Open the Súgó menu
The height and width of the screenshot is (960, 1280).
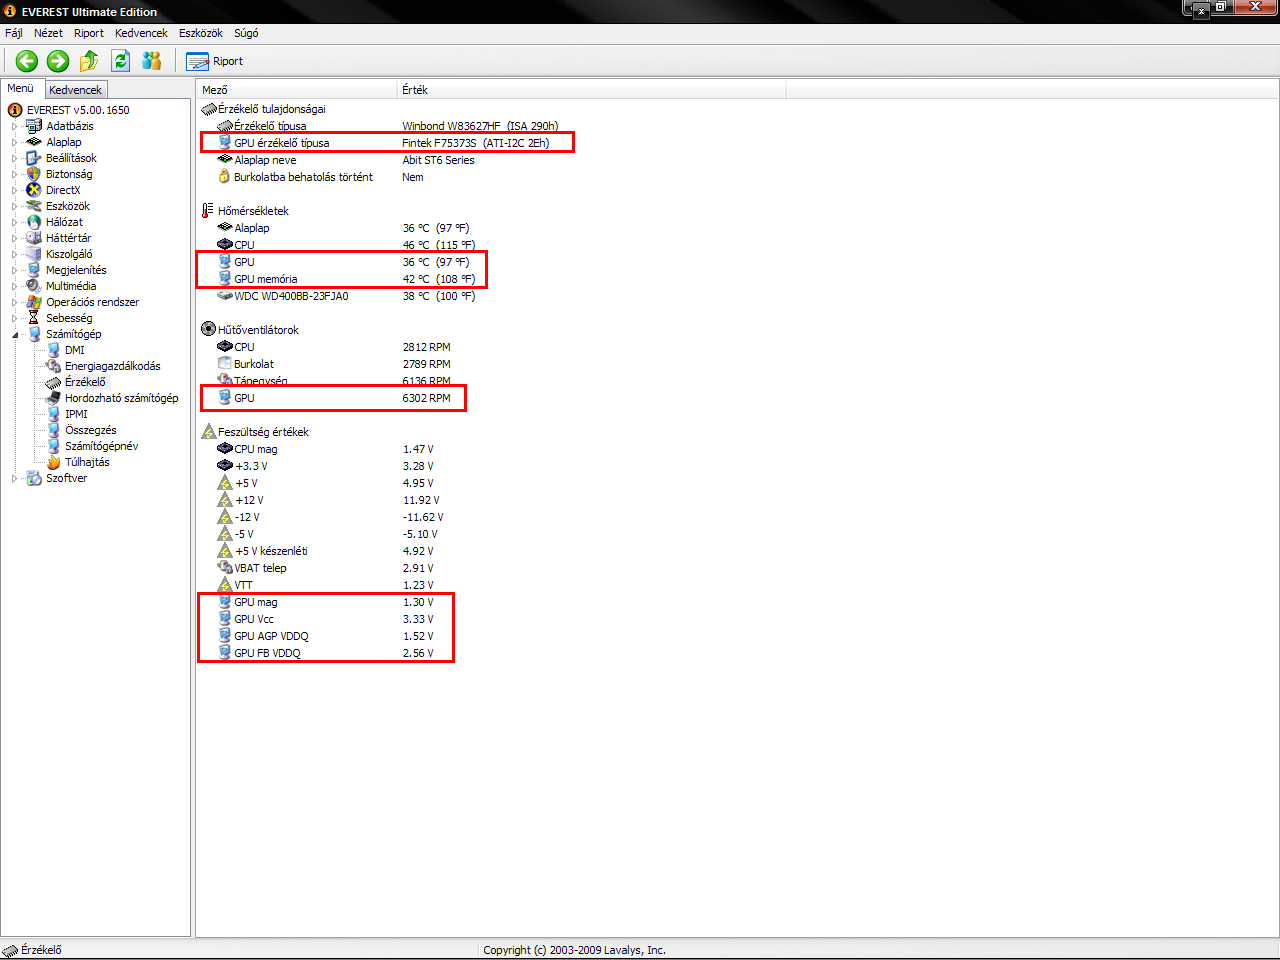[246, 33]
